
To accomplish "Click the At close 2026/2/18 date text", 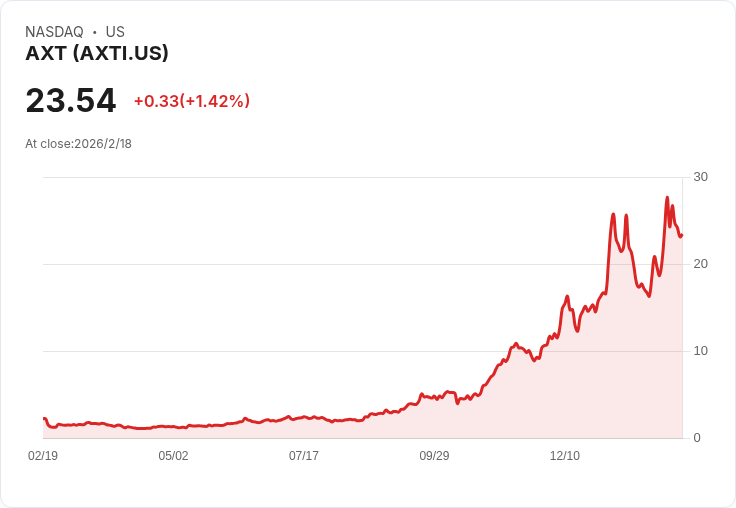I will (78, 144).
